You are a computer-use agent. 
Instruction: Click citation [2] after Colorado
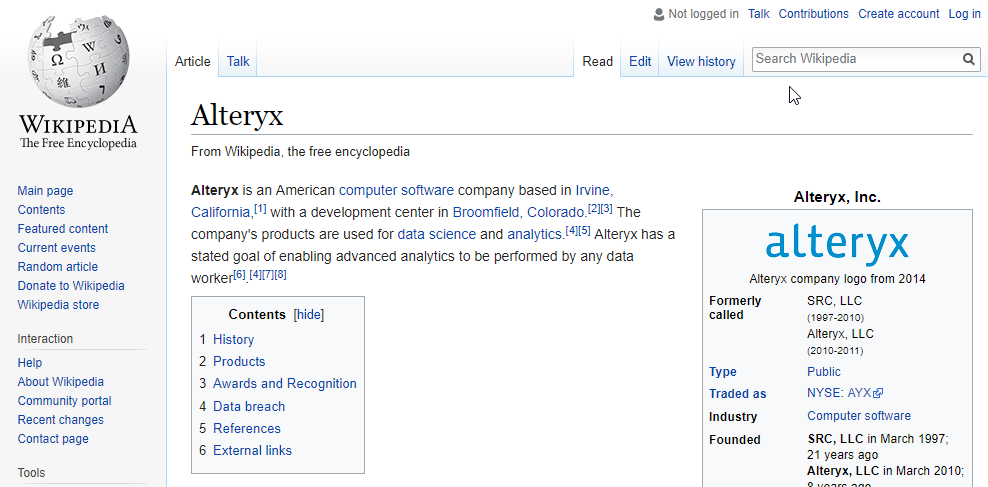pos(594,207)
